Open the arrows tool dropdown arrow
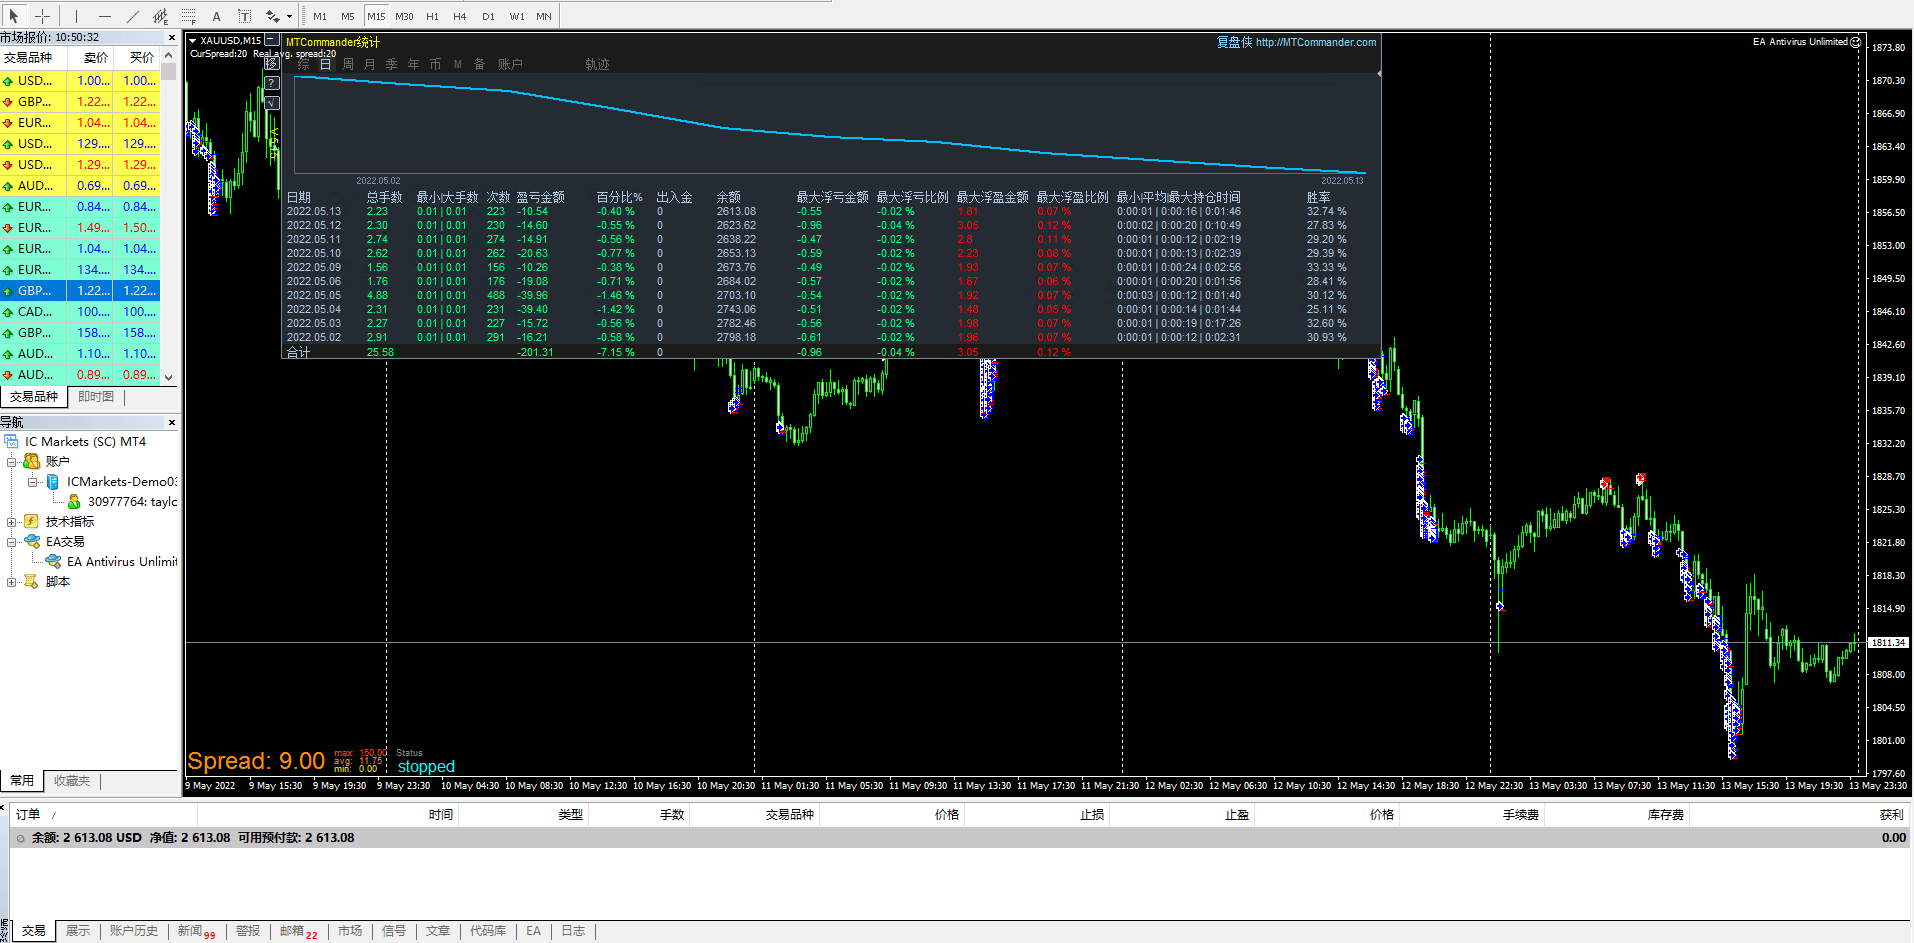Screen dimensions: 1914x943 click(289, 16)
